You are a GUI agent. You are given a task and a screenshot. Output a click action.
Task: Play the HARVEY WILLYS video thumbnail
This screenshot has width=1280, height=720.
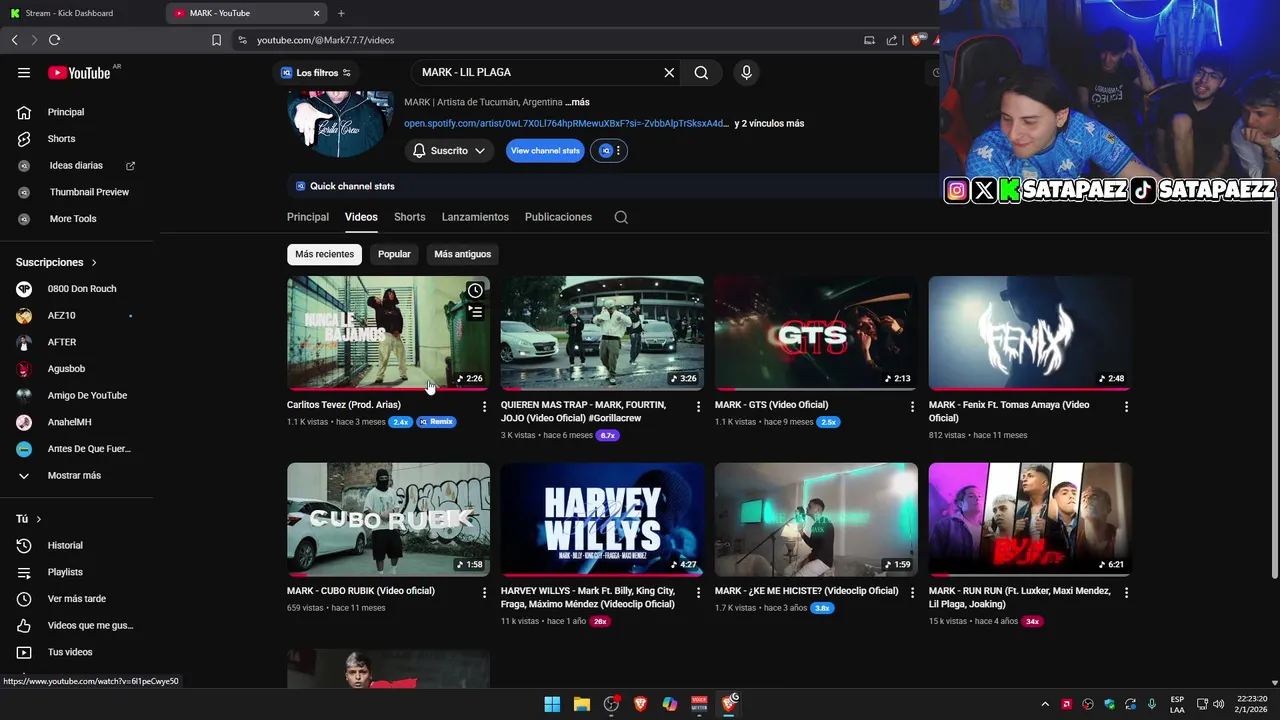pos(602,519)
